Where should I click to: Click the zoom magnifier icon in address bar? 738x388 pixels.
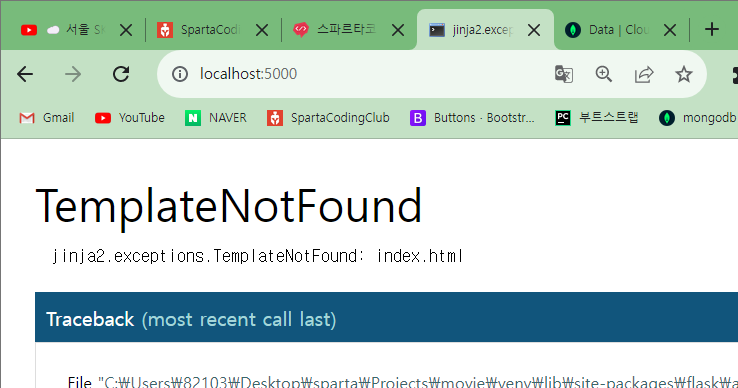(604, 74)
